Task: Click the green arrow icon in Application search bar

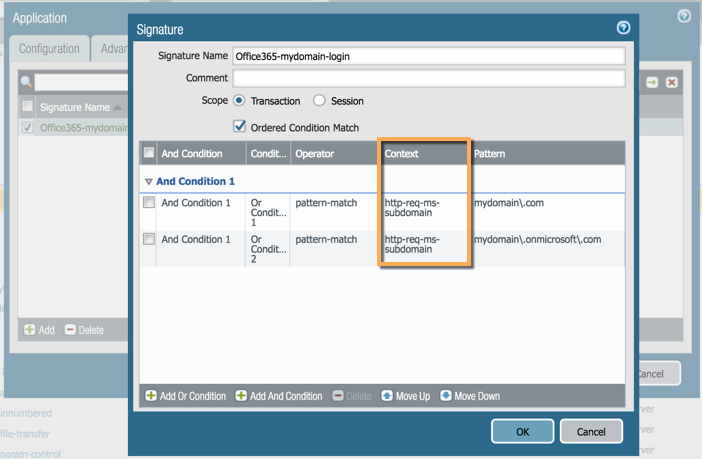Action: (x=652, y=82)
